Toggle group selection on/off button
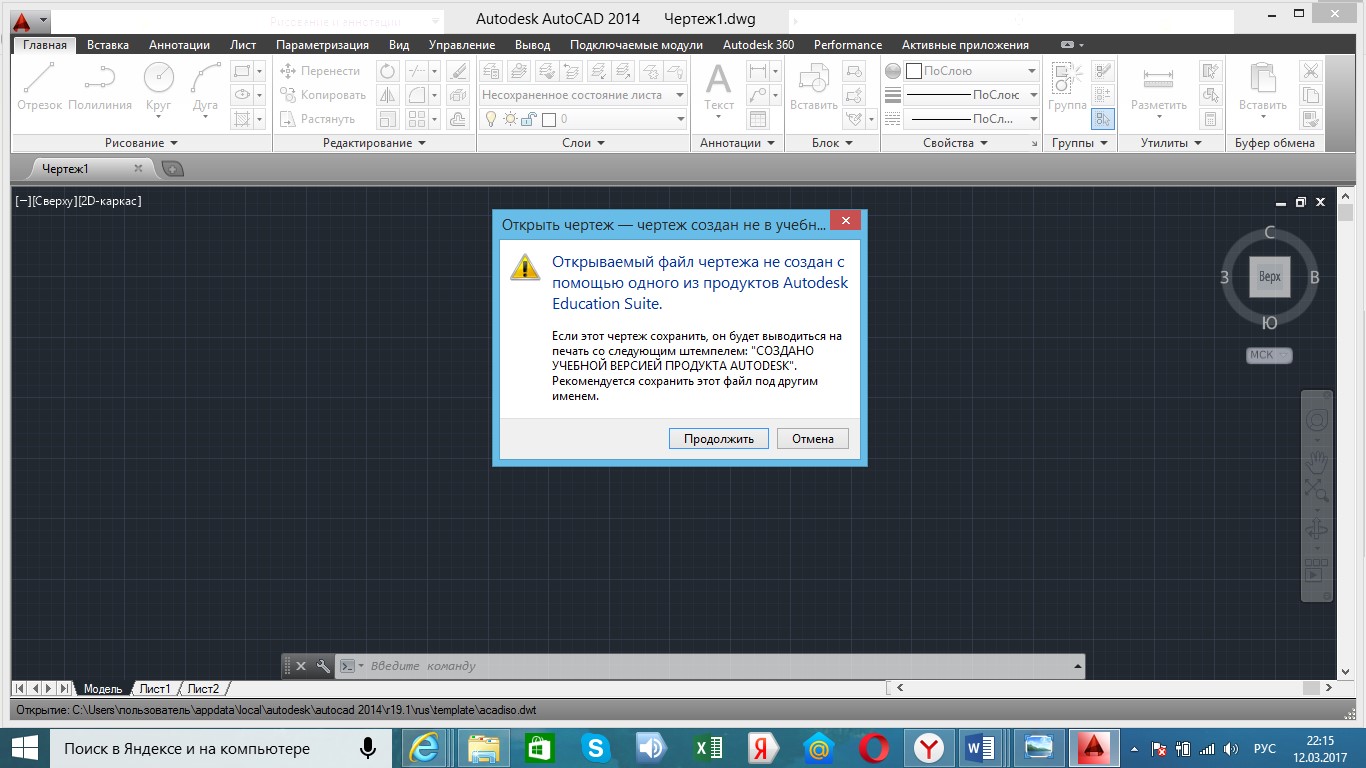 1103,119
